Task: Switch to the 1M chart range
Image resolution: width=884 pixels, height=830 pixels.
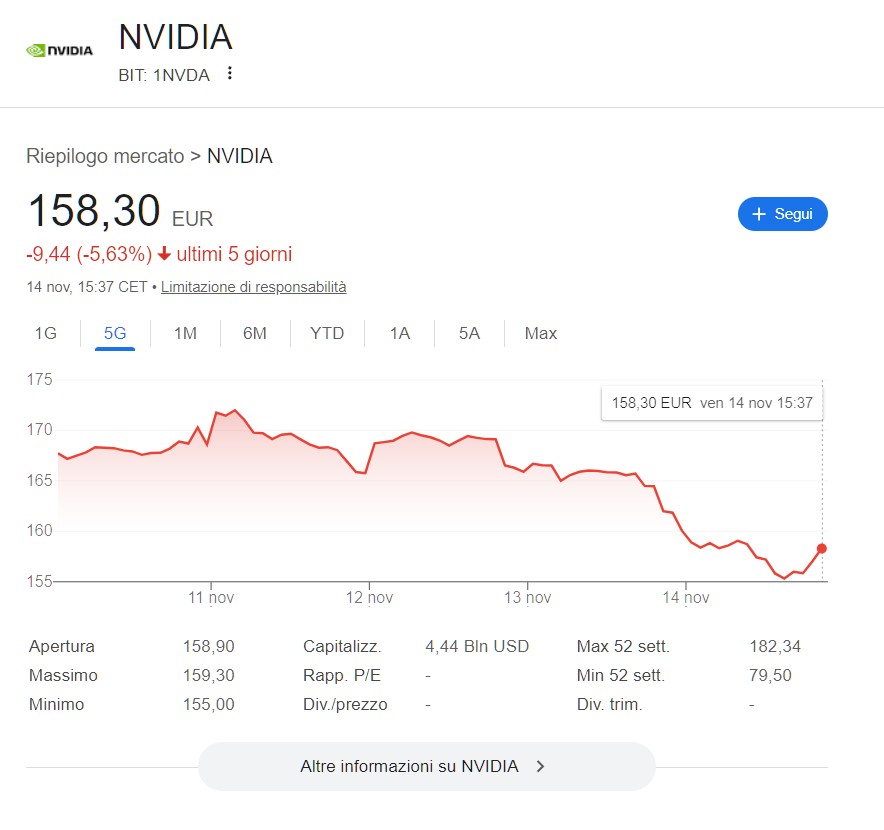Action: click(x=185, y=333)
